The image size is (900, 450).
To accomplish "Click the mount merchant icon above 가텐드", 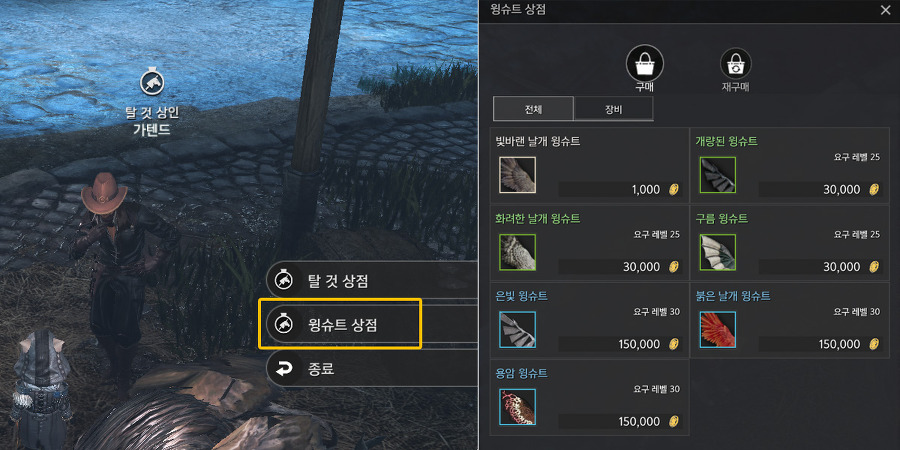I will tap(152, 83).
